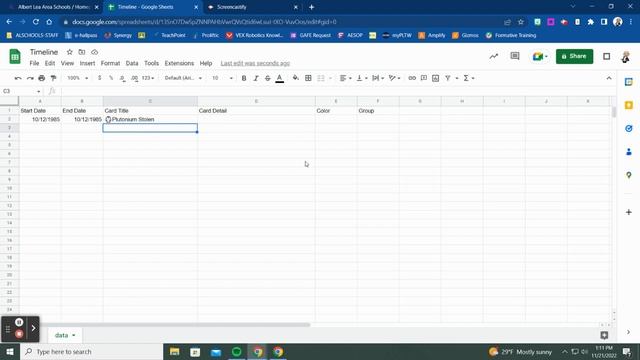Viewport: 640px width, 360px height.
Task: Select the Card Detail header cell
Action: [x=256, y=111]
